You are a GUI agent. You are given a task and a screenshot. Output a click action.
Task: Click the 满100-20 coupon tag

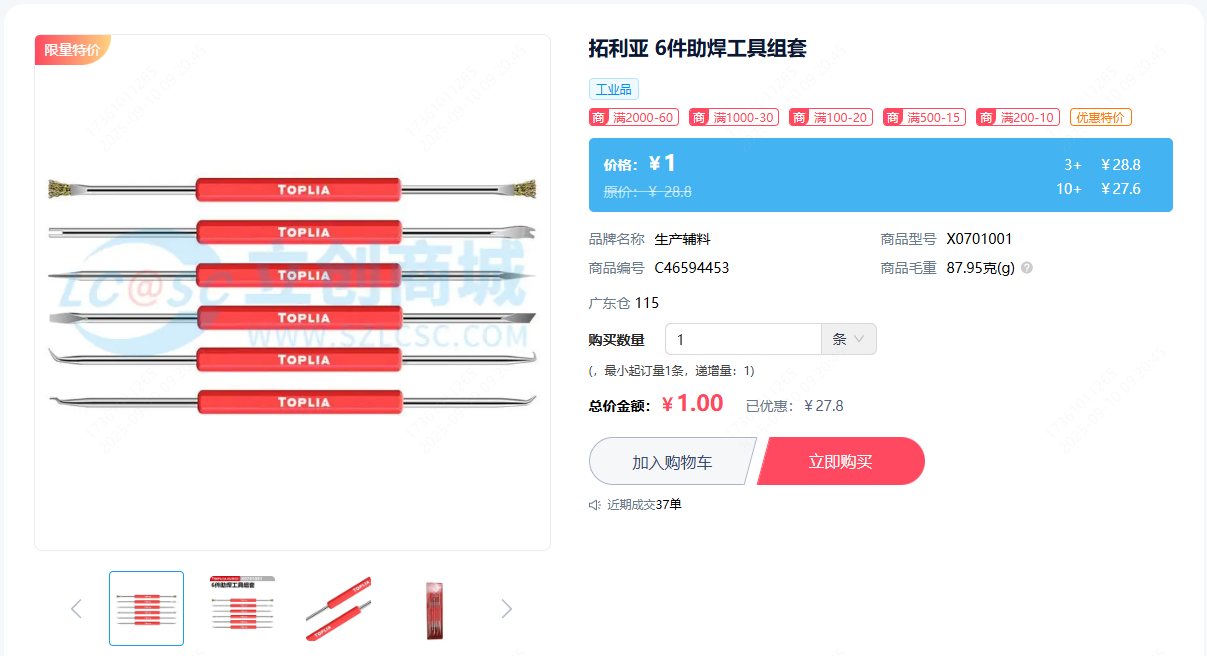pyautogui.click(x=831, y=117)
